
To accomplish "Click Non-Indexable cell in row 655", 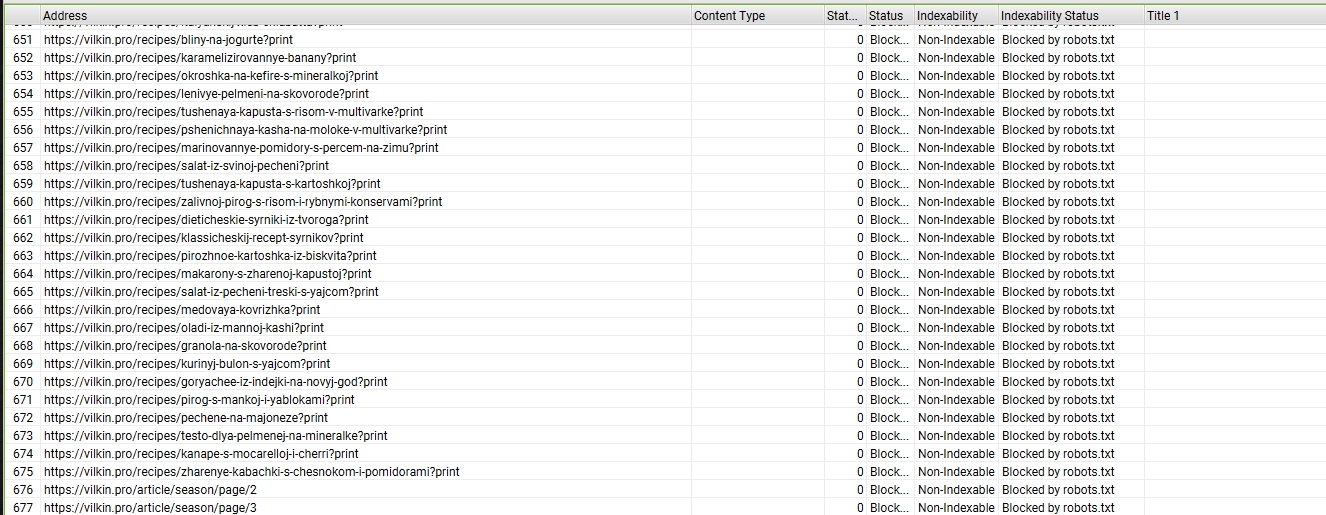I will click(956, 112).
